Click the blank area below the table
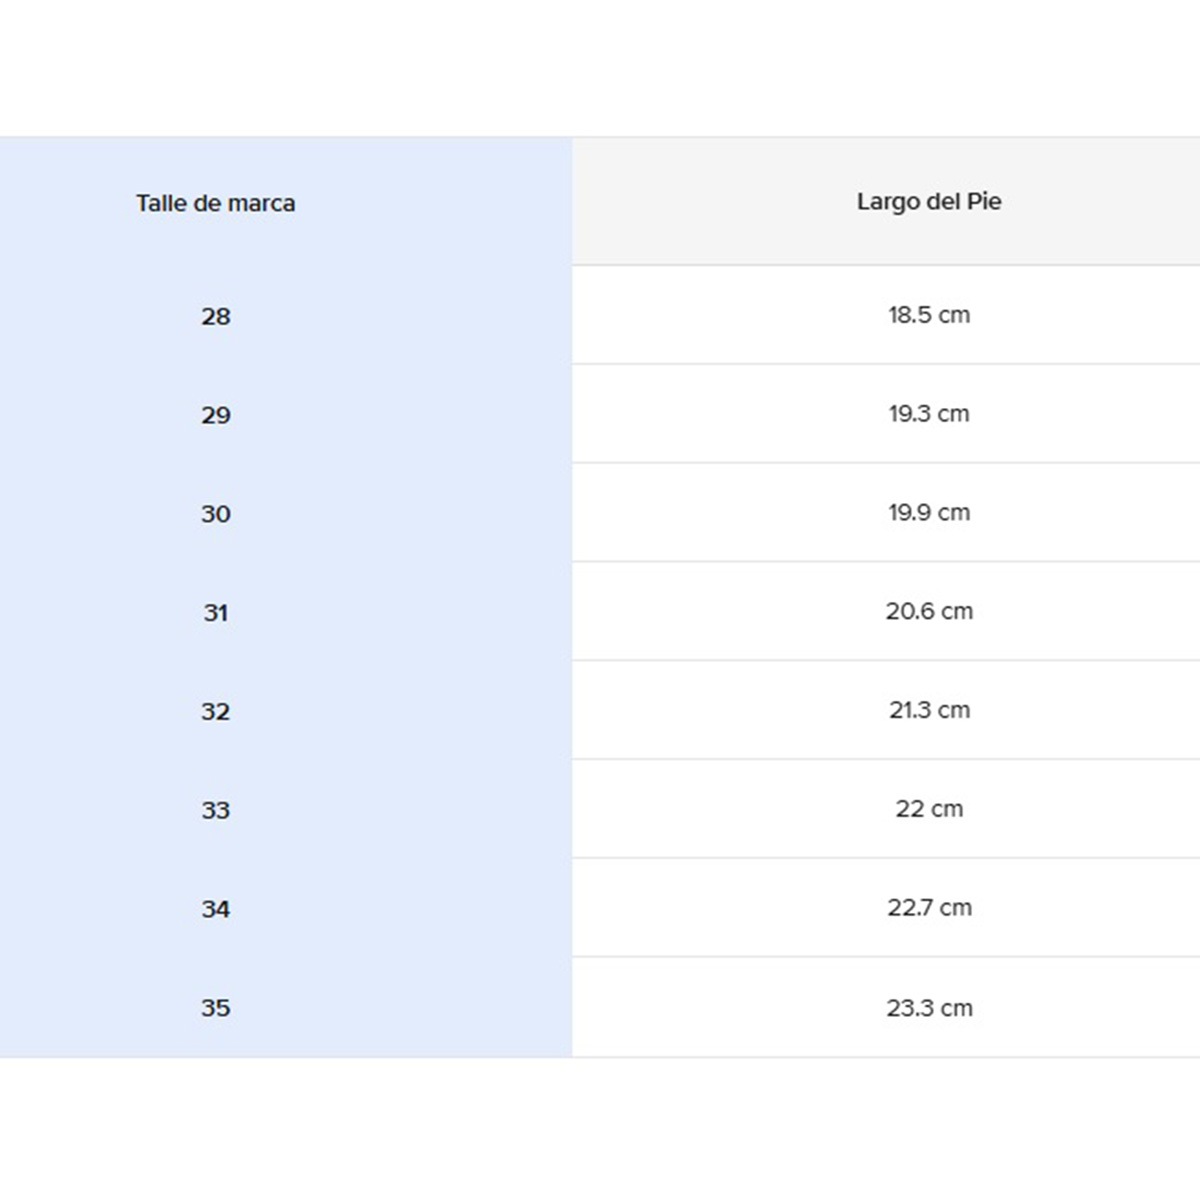Screen dimensions: 1200x1200 (600, 1130)
